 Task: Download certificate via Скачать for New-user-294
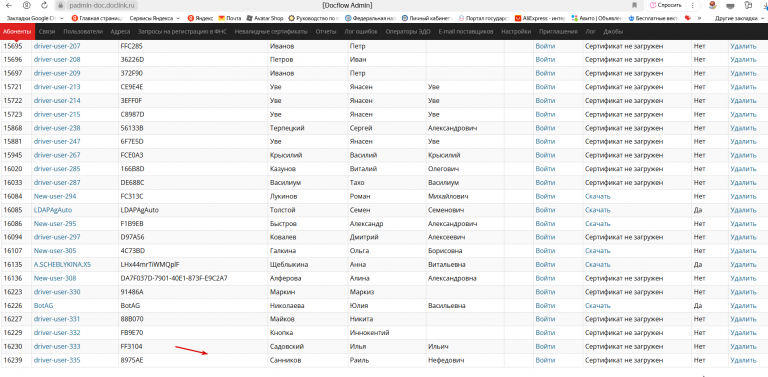598,196
